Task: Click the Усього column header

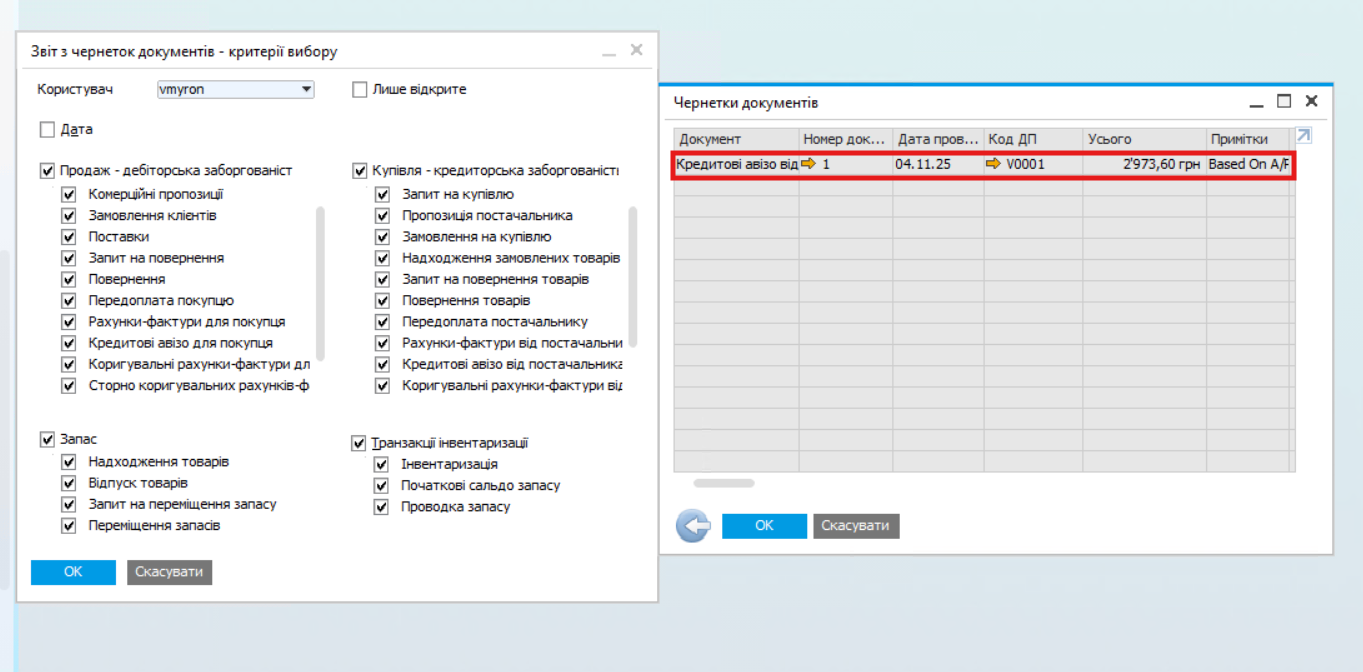Action: (1143, 139)
